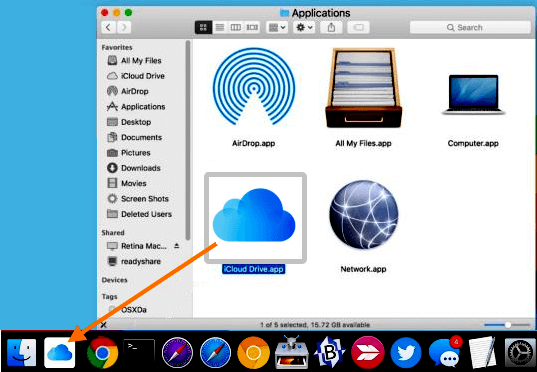This screenshot has height=372, width=537.
Task: Open iCloud Drive from the Dock
Action: [x=60, y=352]
